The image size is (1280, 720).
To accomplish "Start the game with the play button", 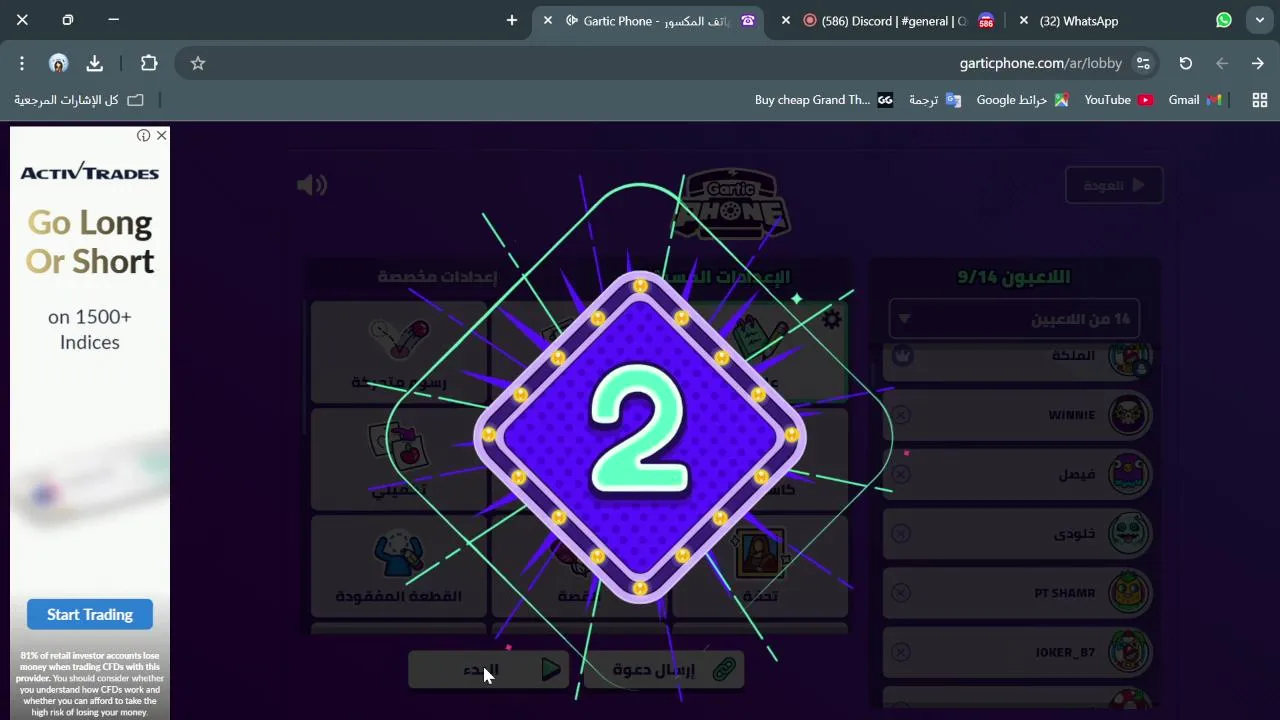I will coord(488,670).
